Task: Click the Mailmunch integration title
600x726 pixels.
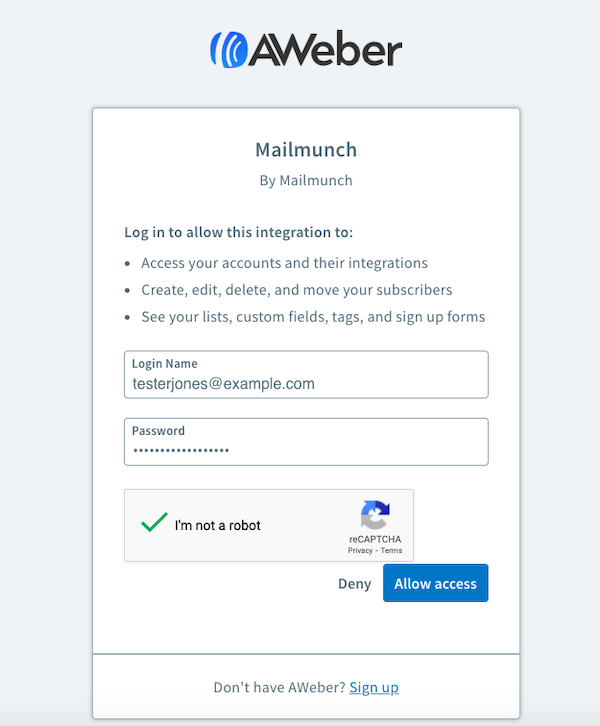Action: (x=306, y=150)
